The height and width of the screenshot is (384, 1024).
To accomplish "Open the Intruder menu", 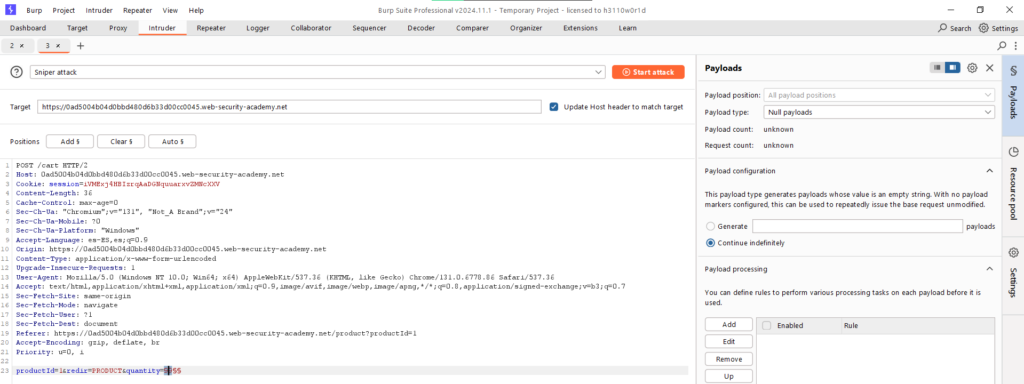I will pos(99,10).
